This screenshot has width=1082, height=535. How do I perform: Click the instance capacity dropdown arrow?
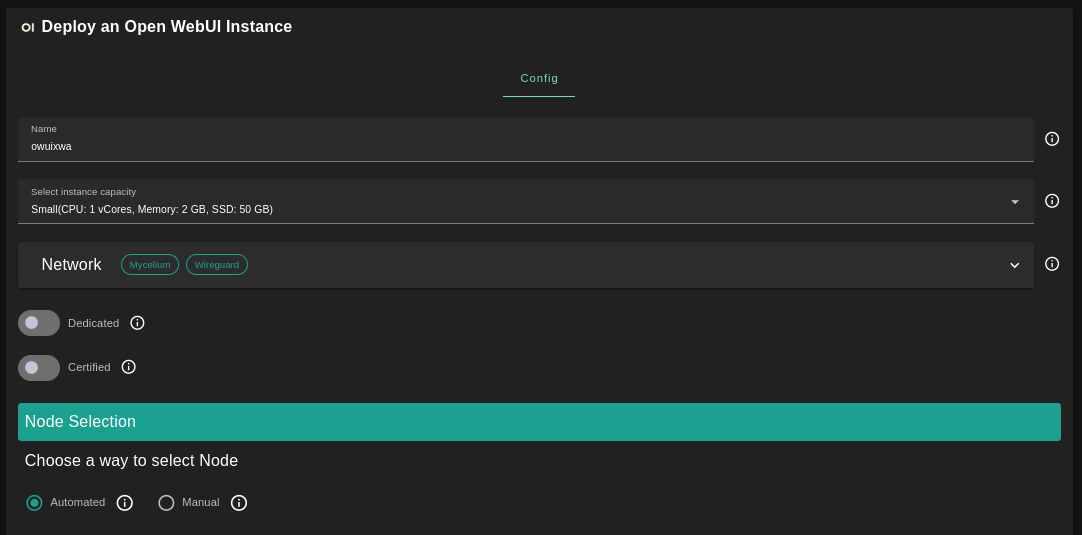click(x=1014, y=202)
